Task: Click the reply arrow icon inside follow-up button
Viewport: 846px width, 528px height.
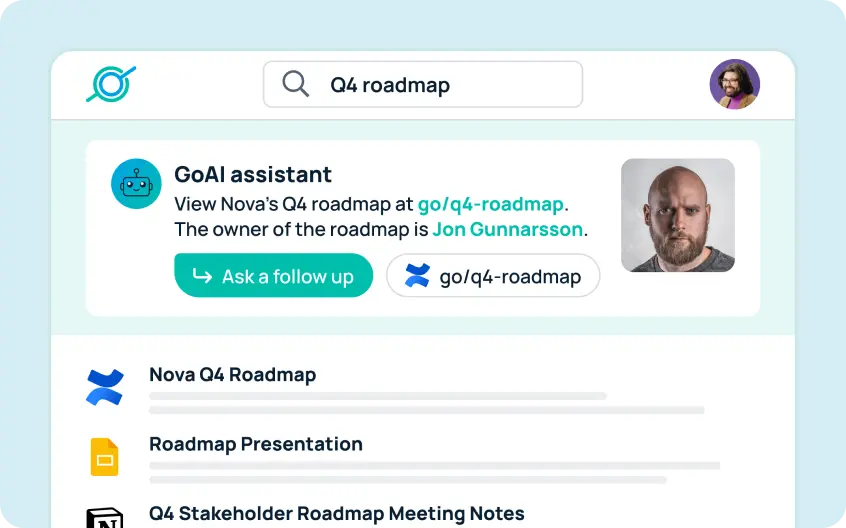Action: 202,276
